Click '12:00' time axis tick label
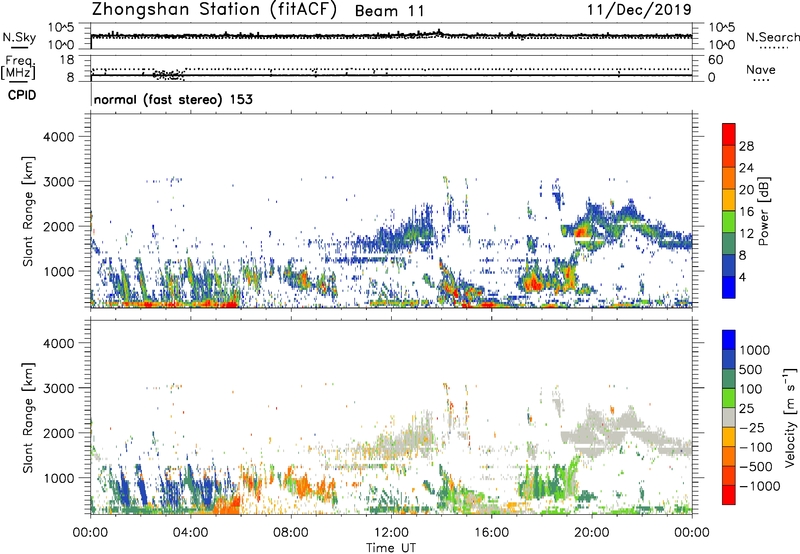Screen dimensions: 800x554 [391, 533]
